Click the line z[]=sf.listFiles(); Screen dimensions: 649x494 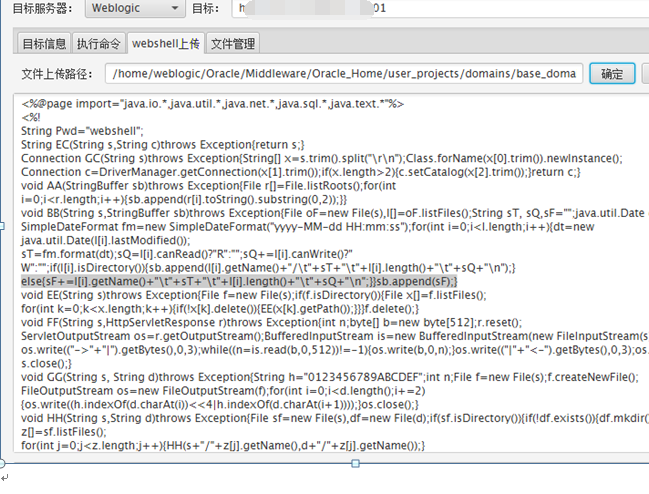coord(64,432)
